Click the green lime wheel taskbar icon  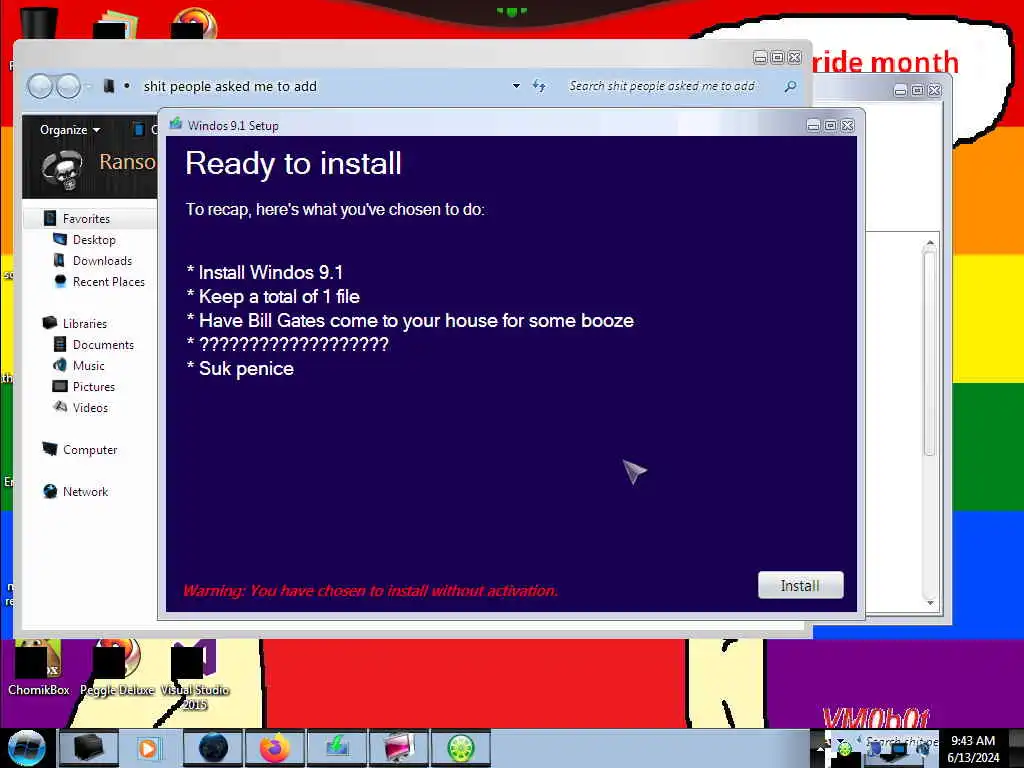[x=460, y=748]
